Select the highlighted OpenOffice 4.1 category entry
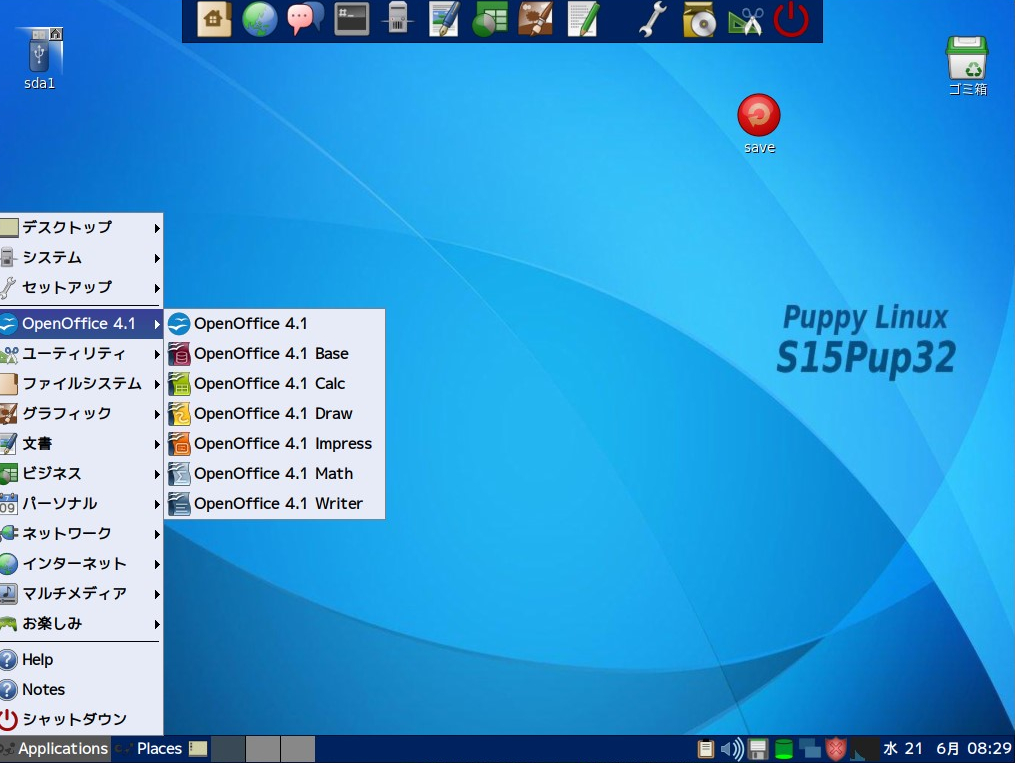Image resolution: width=1015 pixels, height=763 pixels. 81,324
